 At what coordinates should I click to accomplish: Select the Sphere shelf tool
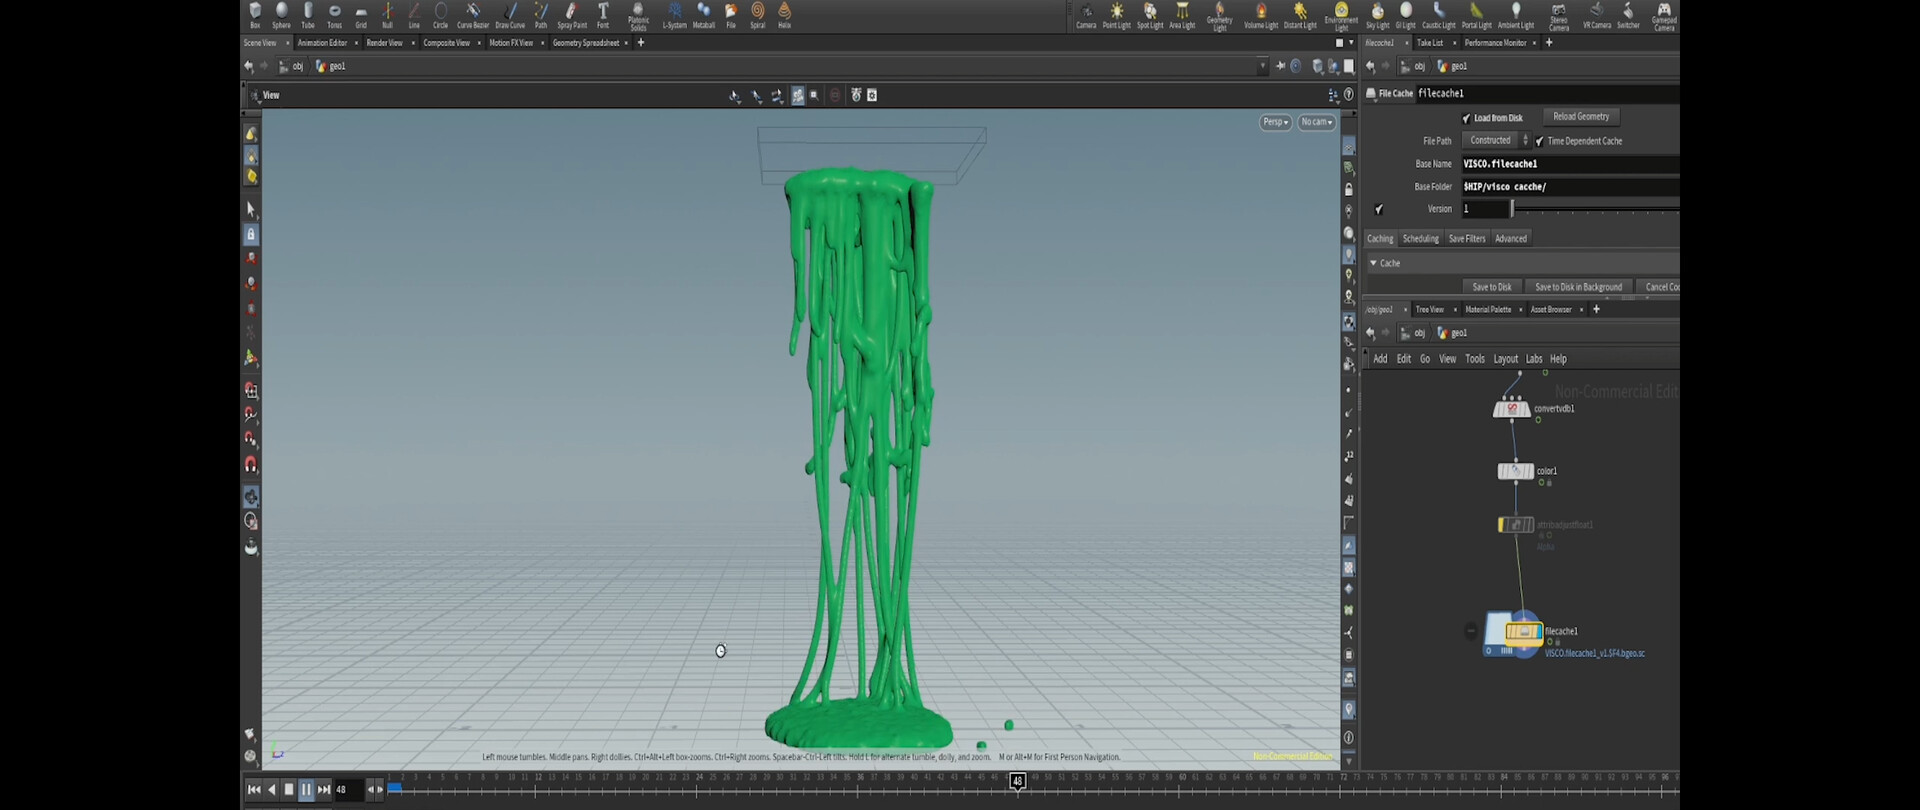point(282,14)
